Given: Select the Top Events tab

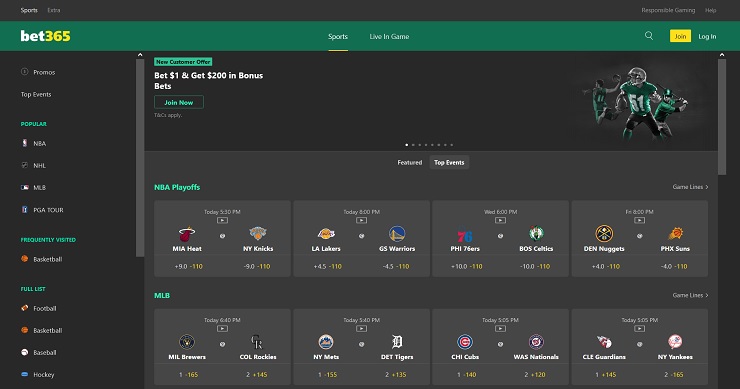Looking at the screenshot, I should 449,162.
